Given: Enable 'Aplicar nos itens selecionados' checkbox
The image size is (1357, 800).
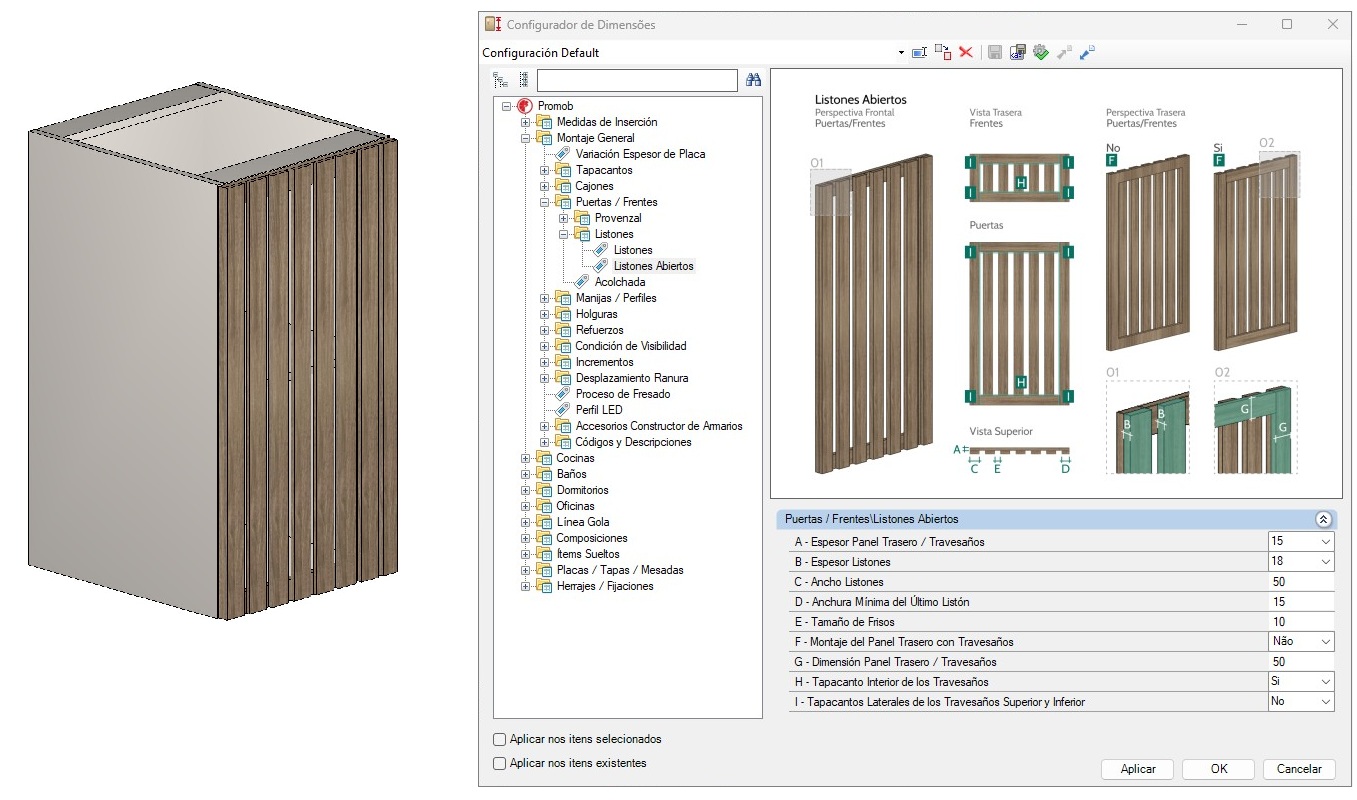Looking at the screenshot, I should tap(500, 740).
